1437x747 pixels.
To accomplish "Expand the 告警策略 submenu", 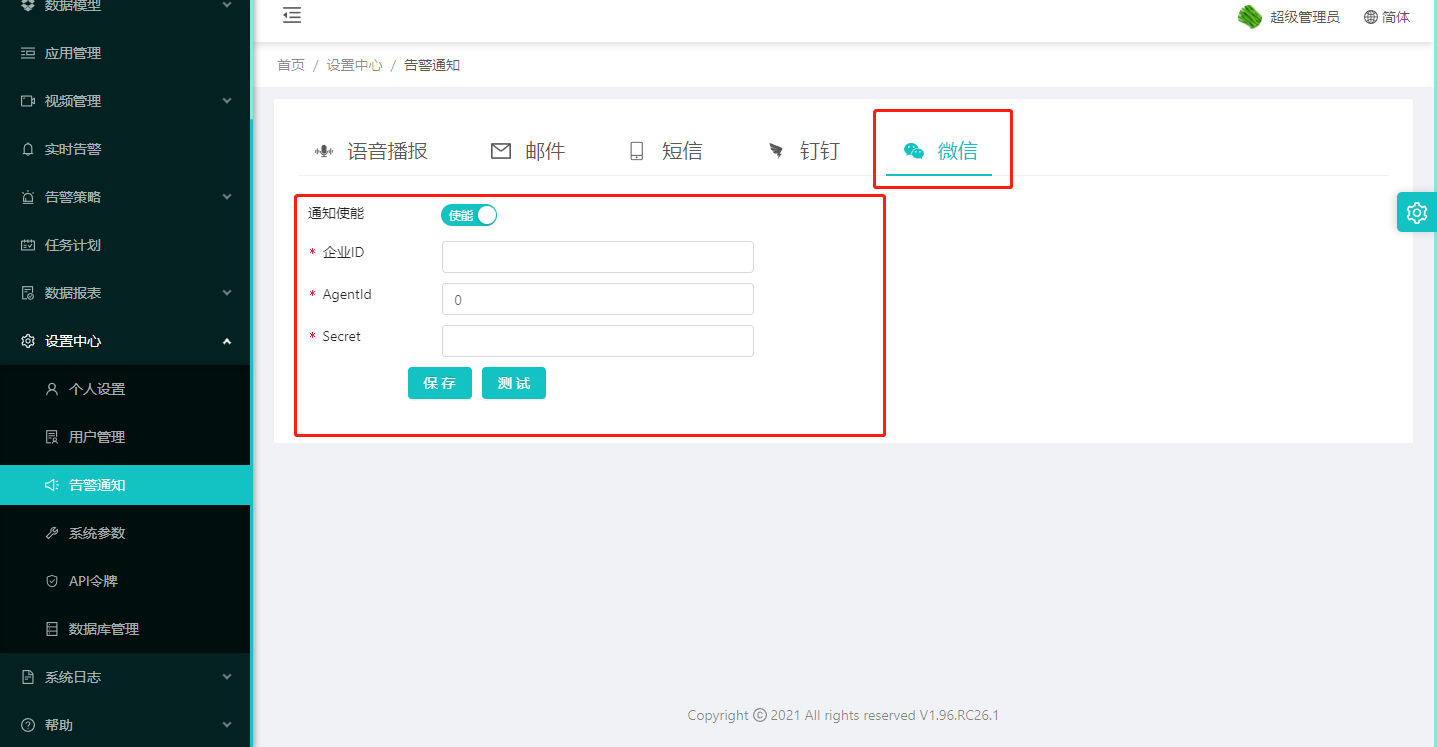I will [226, 197].
